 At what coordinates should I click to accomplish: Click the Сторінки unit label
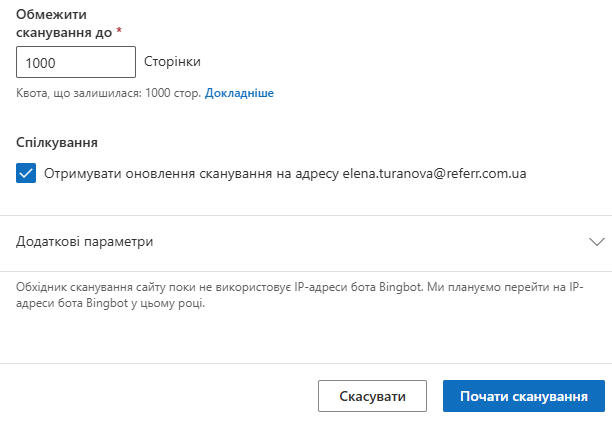(x=173, y=62)
